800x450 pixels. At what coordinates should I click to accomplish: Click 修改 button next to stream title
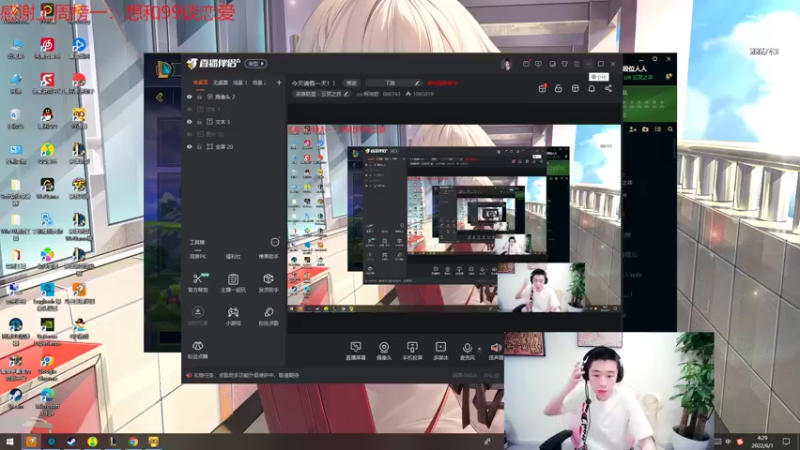pos(352,83)
